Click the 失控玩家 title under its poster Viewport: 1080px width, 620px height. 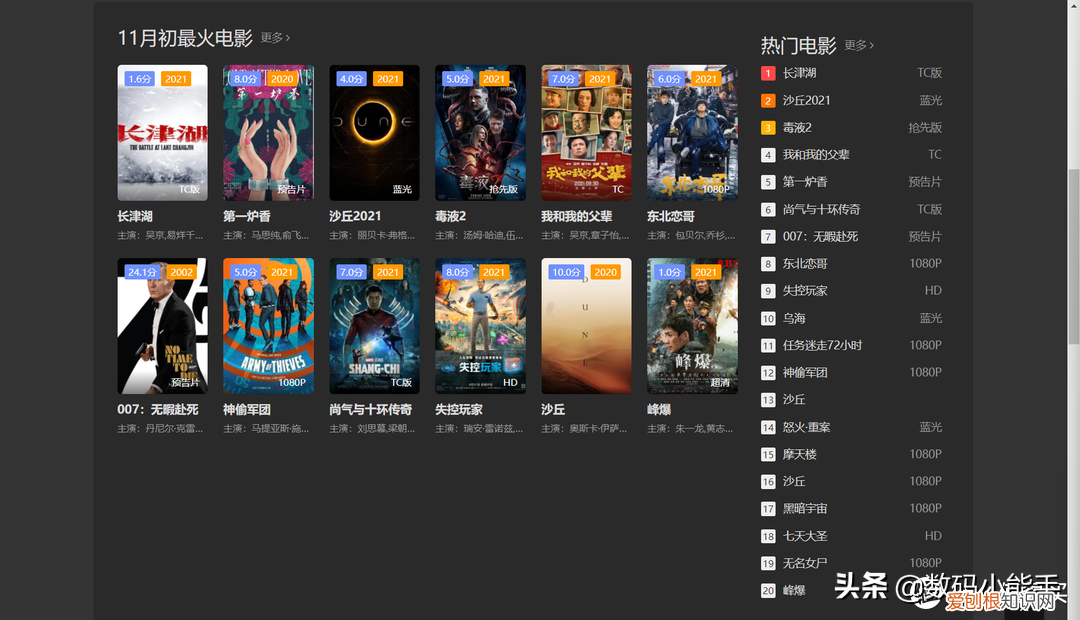coord(459,409)
